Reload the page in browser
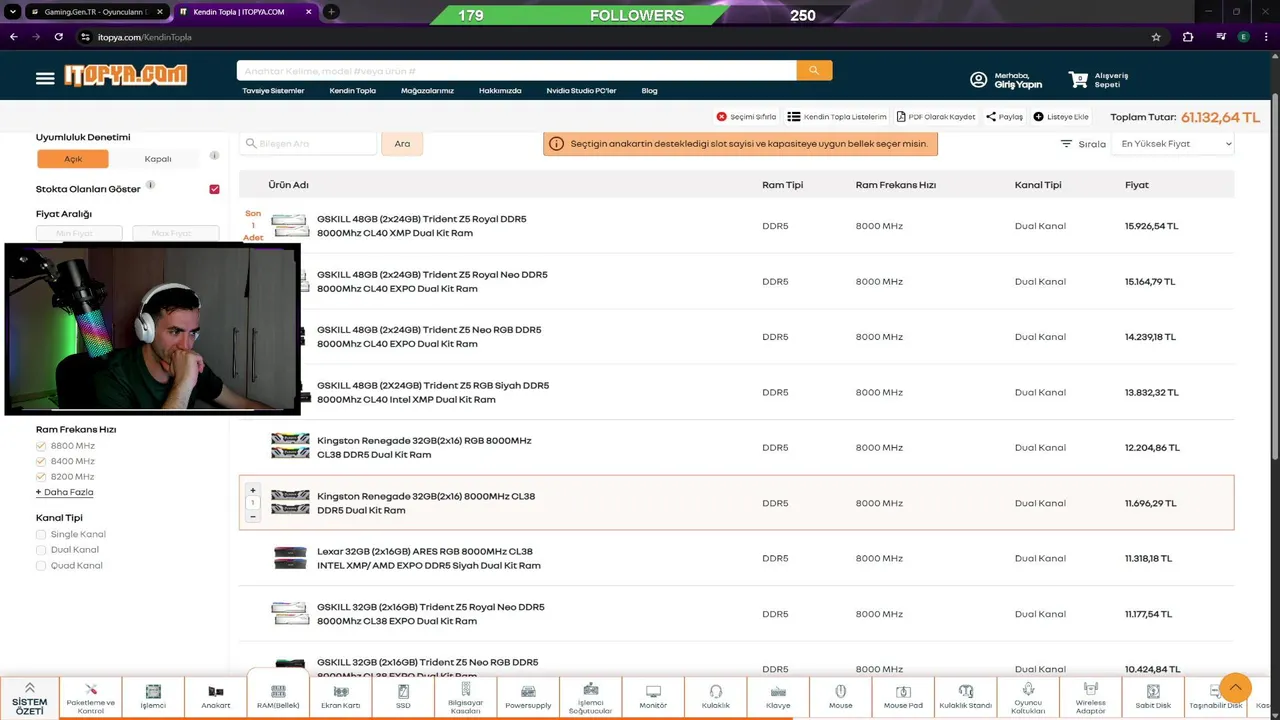The image size is (1280, 720). tap(59, 37)
